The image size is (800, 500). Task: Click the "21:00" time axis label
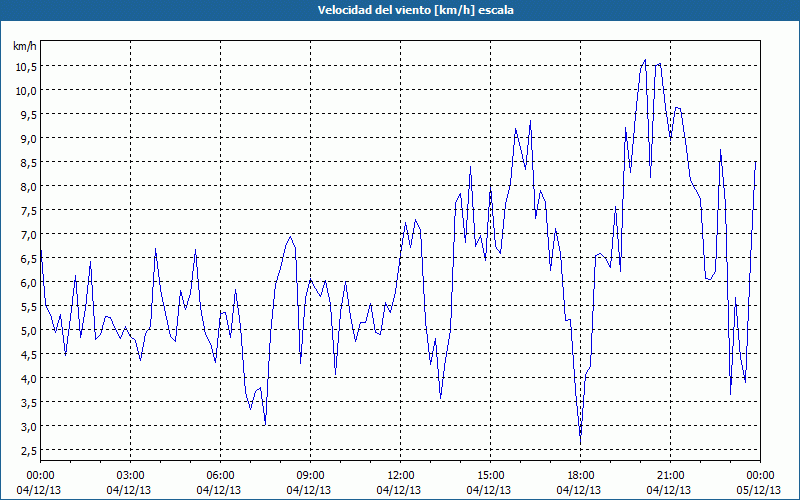(x=670, y=476)
